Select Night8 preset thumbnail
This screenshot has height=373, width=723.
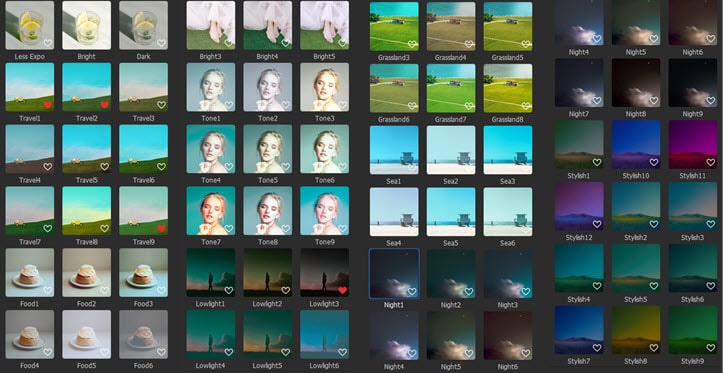tap(636, 83)
